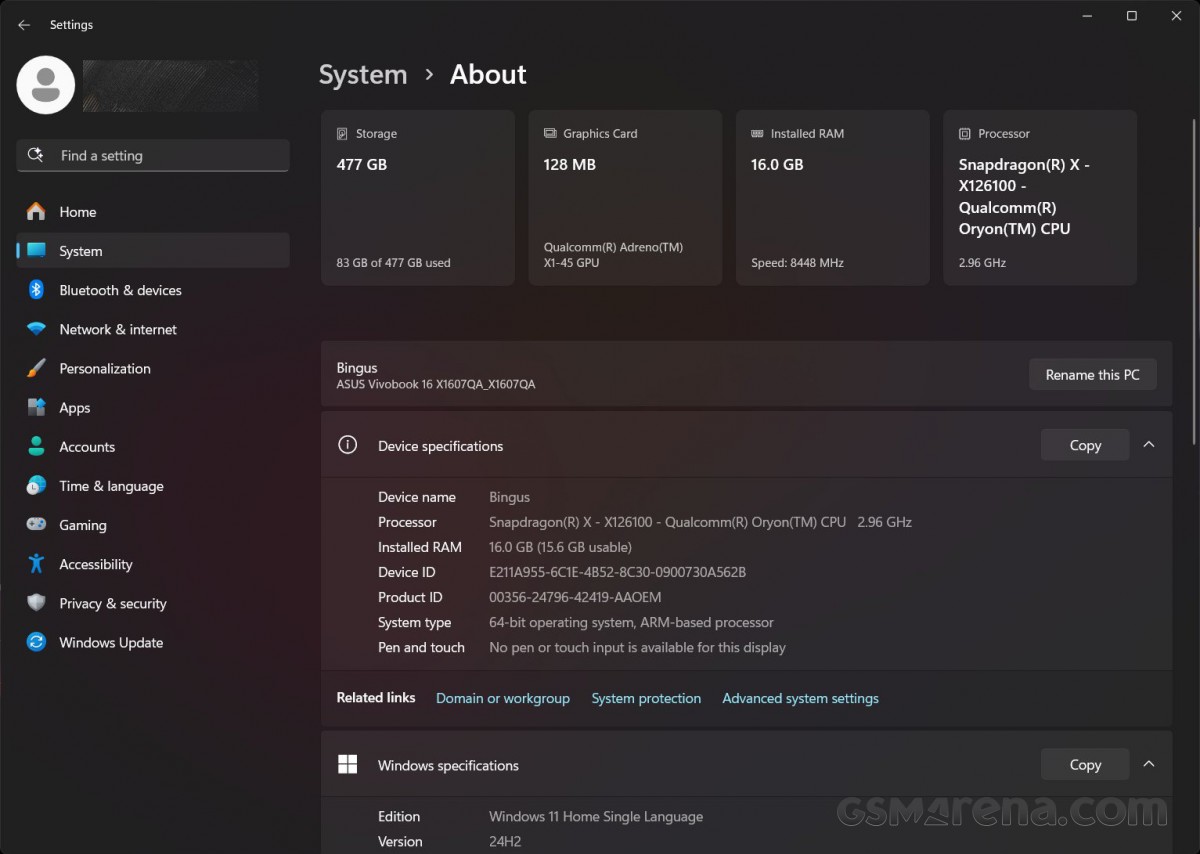Viewport: 1200px width, 854px height.
Task: Open Privacy & security settings
Action: tap(112, 603)
